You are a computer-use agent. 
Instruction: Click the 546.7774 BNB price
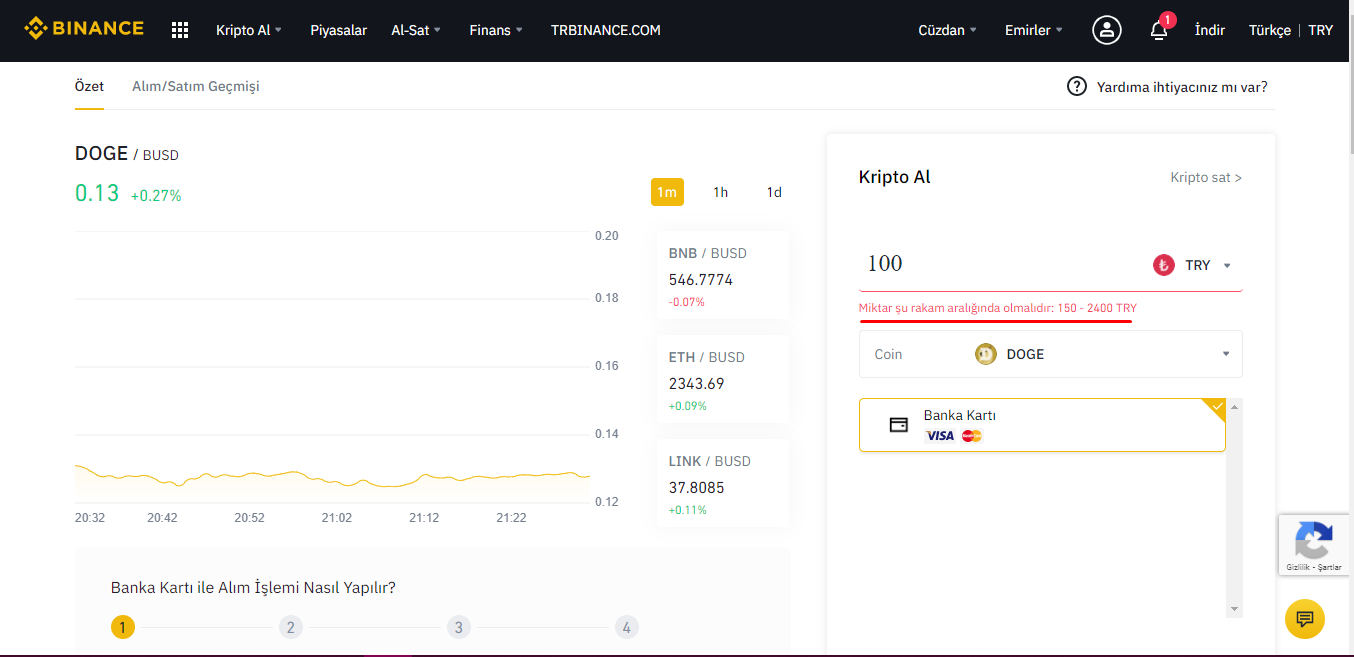tap(701, 280)
